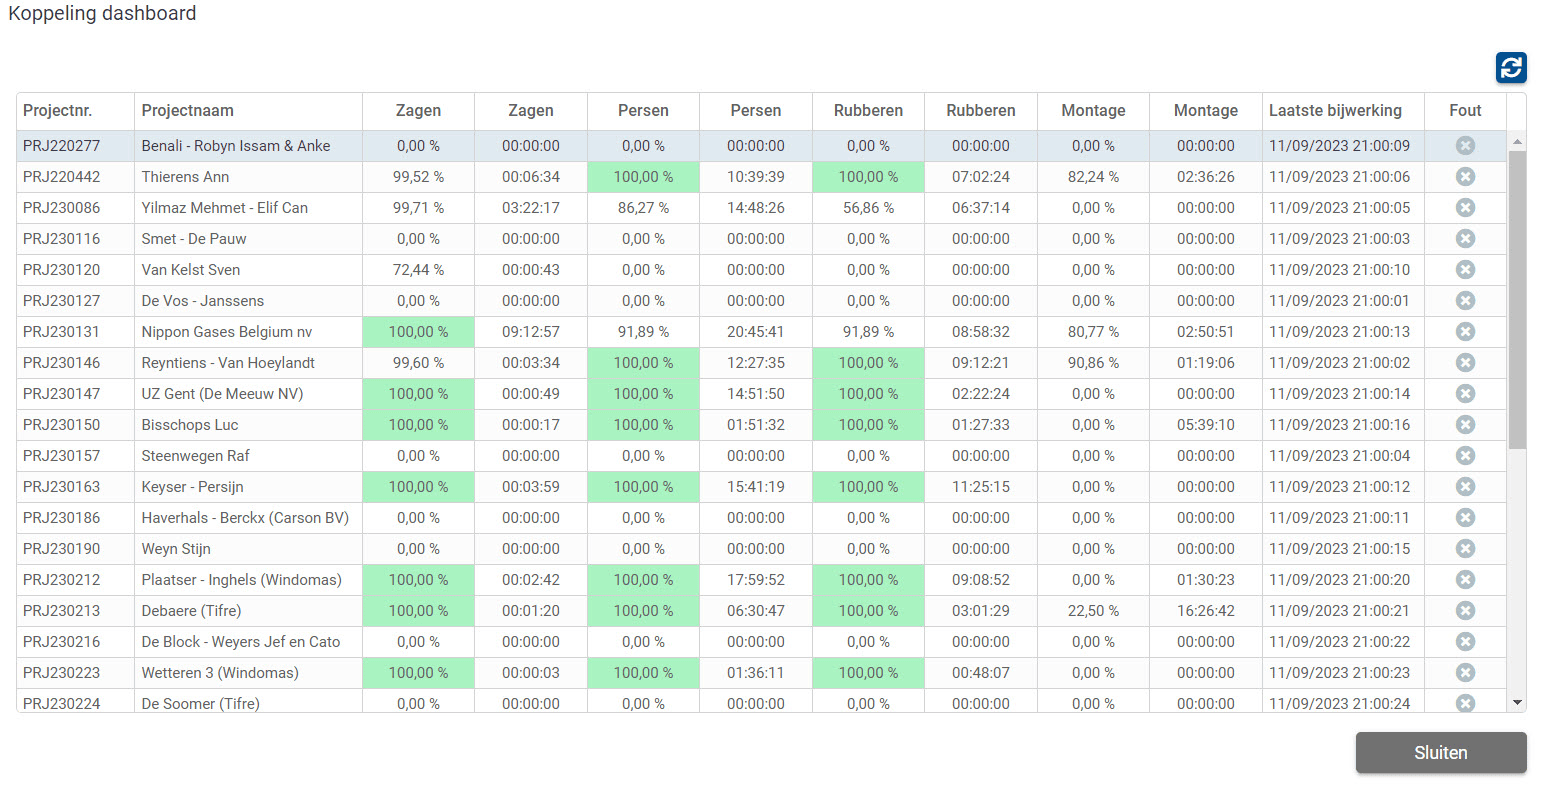Click the first Persen column header

[643, 111]
